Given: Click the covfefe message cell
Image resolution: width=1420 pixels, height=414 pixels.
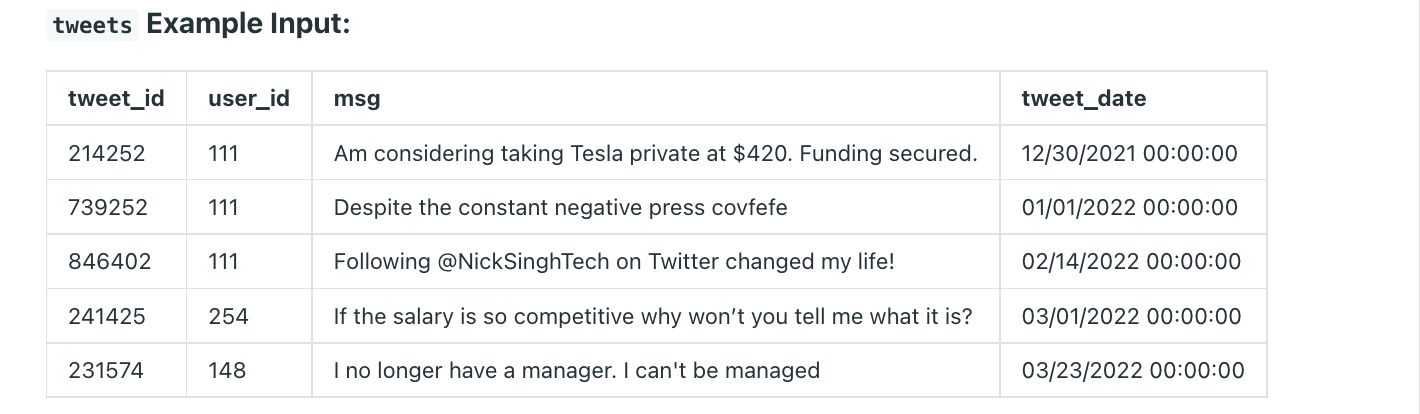Looking at the screenshot, I should 560,207.
